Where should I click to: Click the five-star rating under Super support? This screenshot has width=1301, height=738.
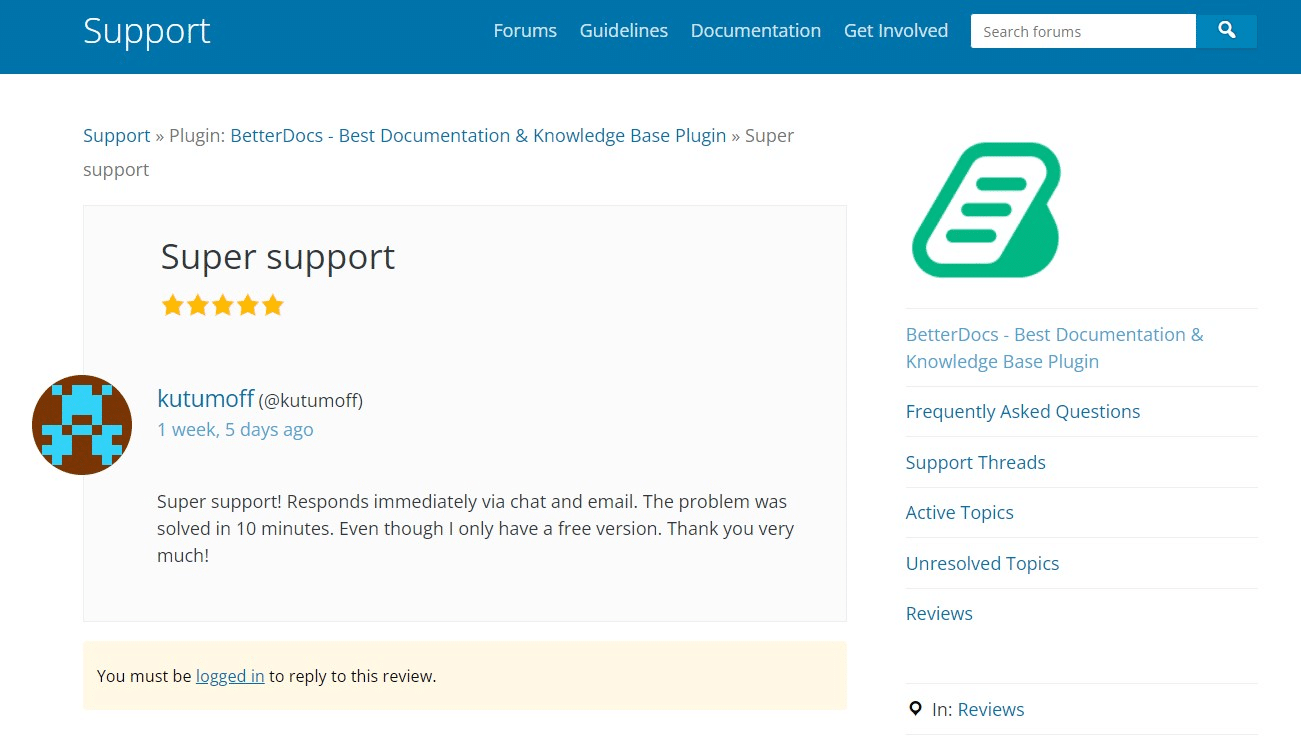tap(222, 304)
